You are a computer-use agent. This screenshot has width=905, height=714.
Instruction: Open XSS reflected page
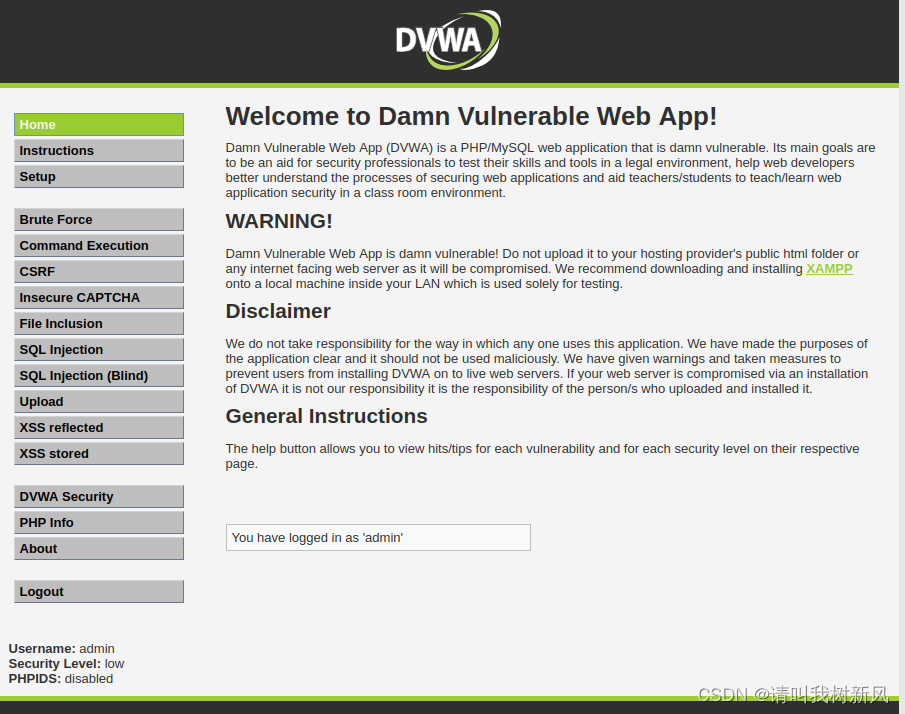point(99,428)
